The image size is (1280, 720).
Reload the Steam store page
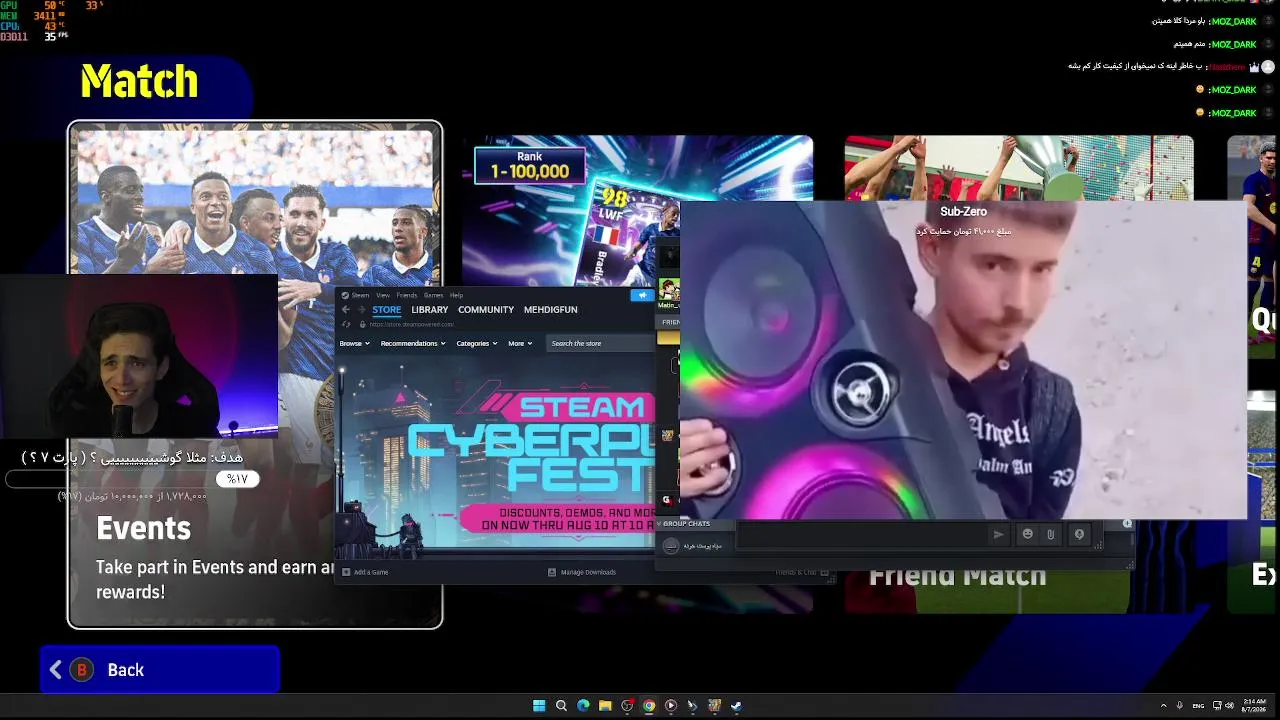click(347, 324)
